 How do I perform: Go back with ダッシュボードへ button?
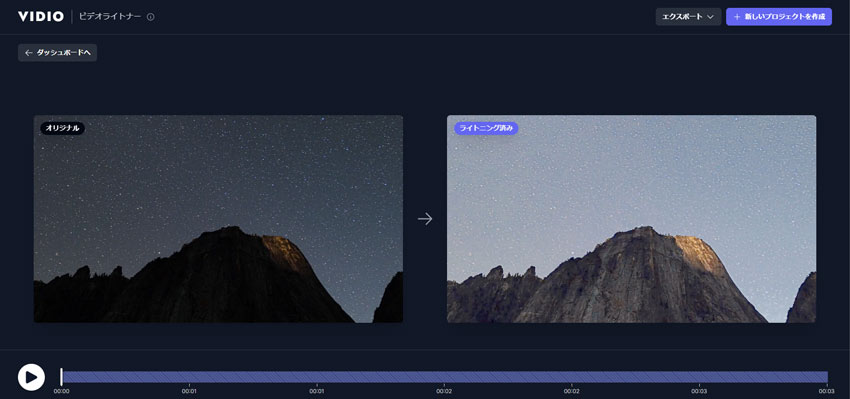pos(57,53)
